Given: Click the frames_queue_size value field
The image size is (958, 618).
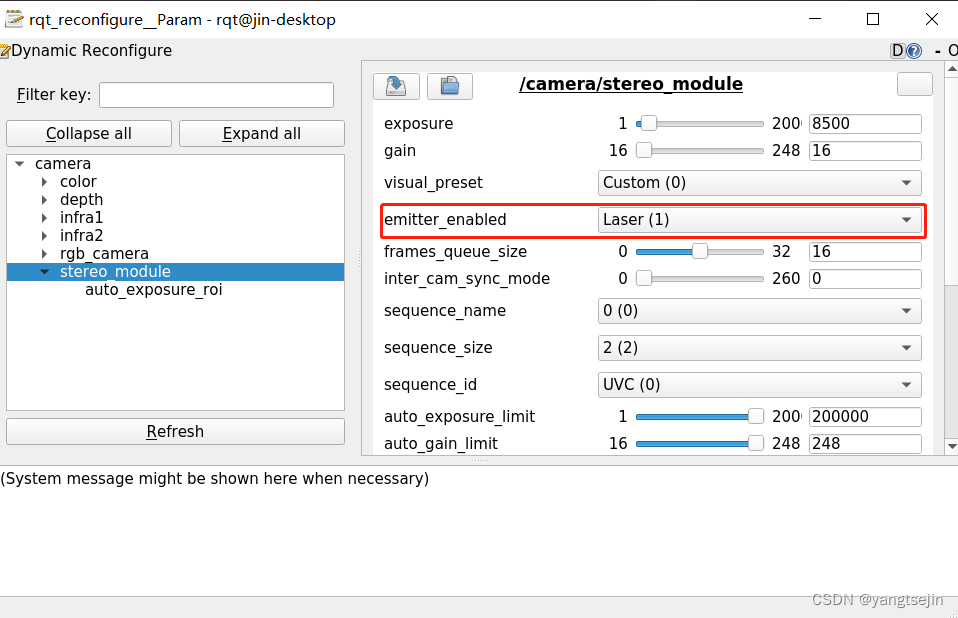Looking at the screenshot, I should click(x=865, y=252).
